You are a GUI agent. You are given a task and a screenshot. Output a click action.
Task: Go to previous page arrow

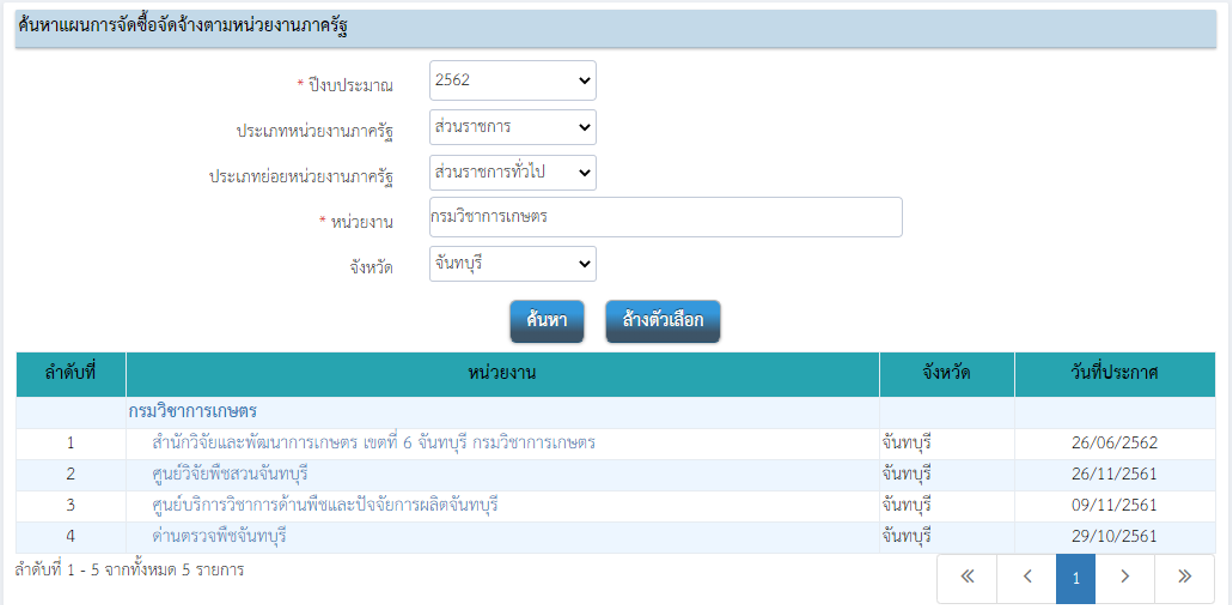[1027, 578]
